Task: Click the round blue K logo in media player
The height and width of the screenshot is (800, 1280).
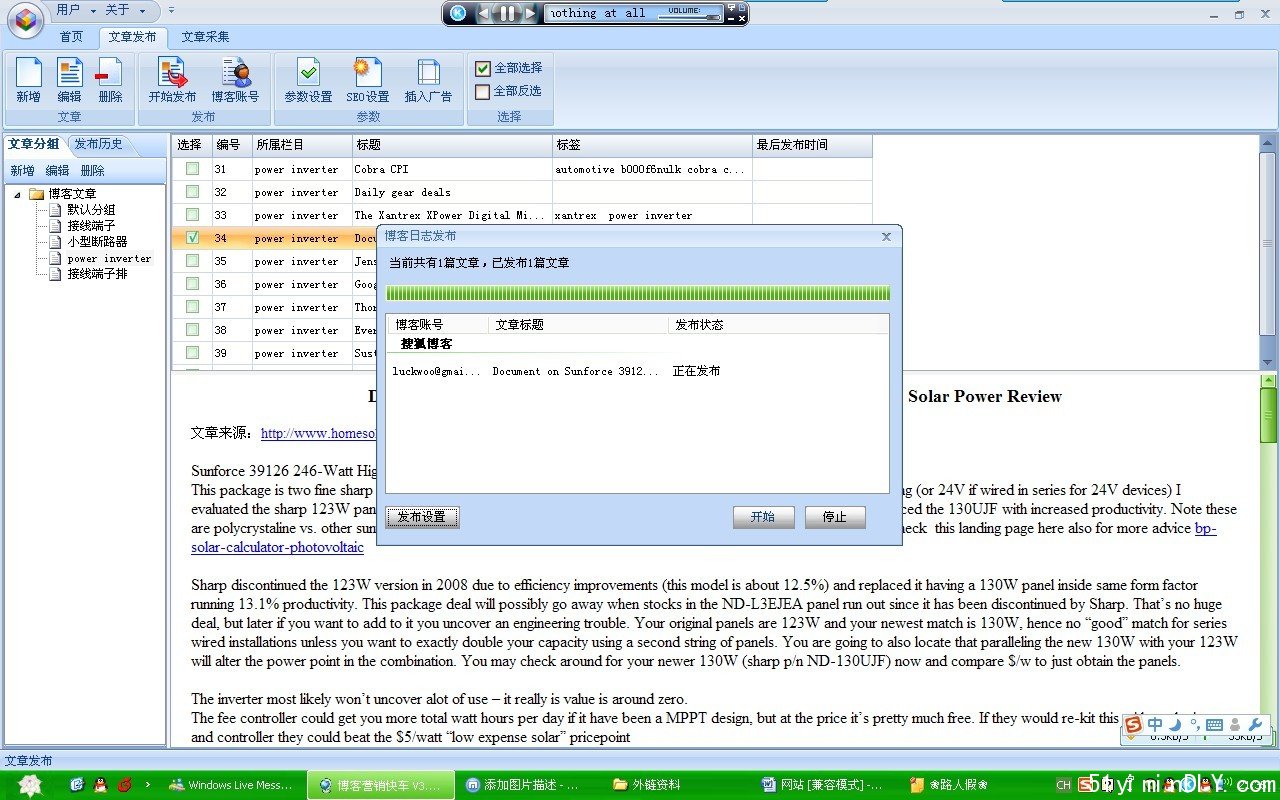Action: click(458, 13)
